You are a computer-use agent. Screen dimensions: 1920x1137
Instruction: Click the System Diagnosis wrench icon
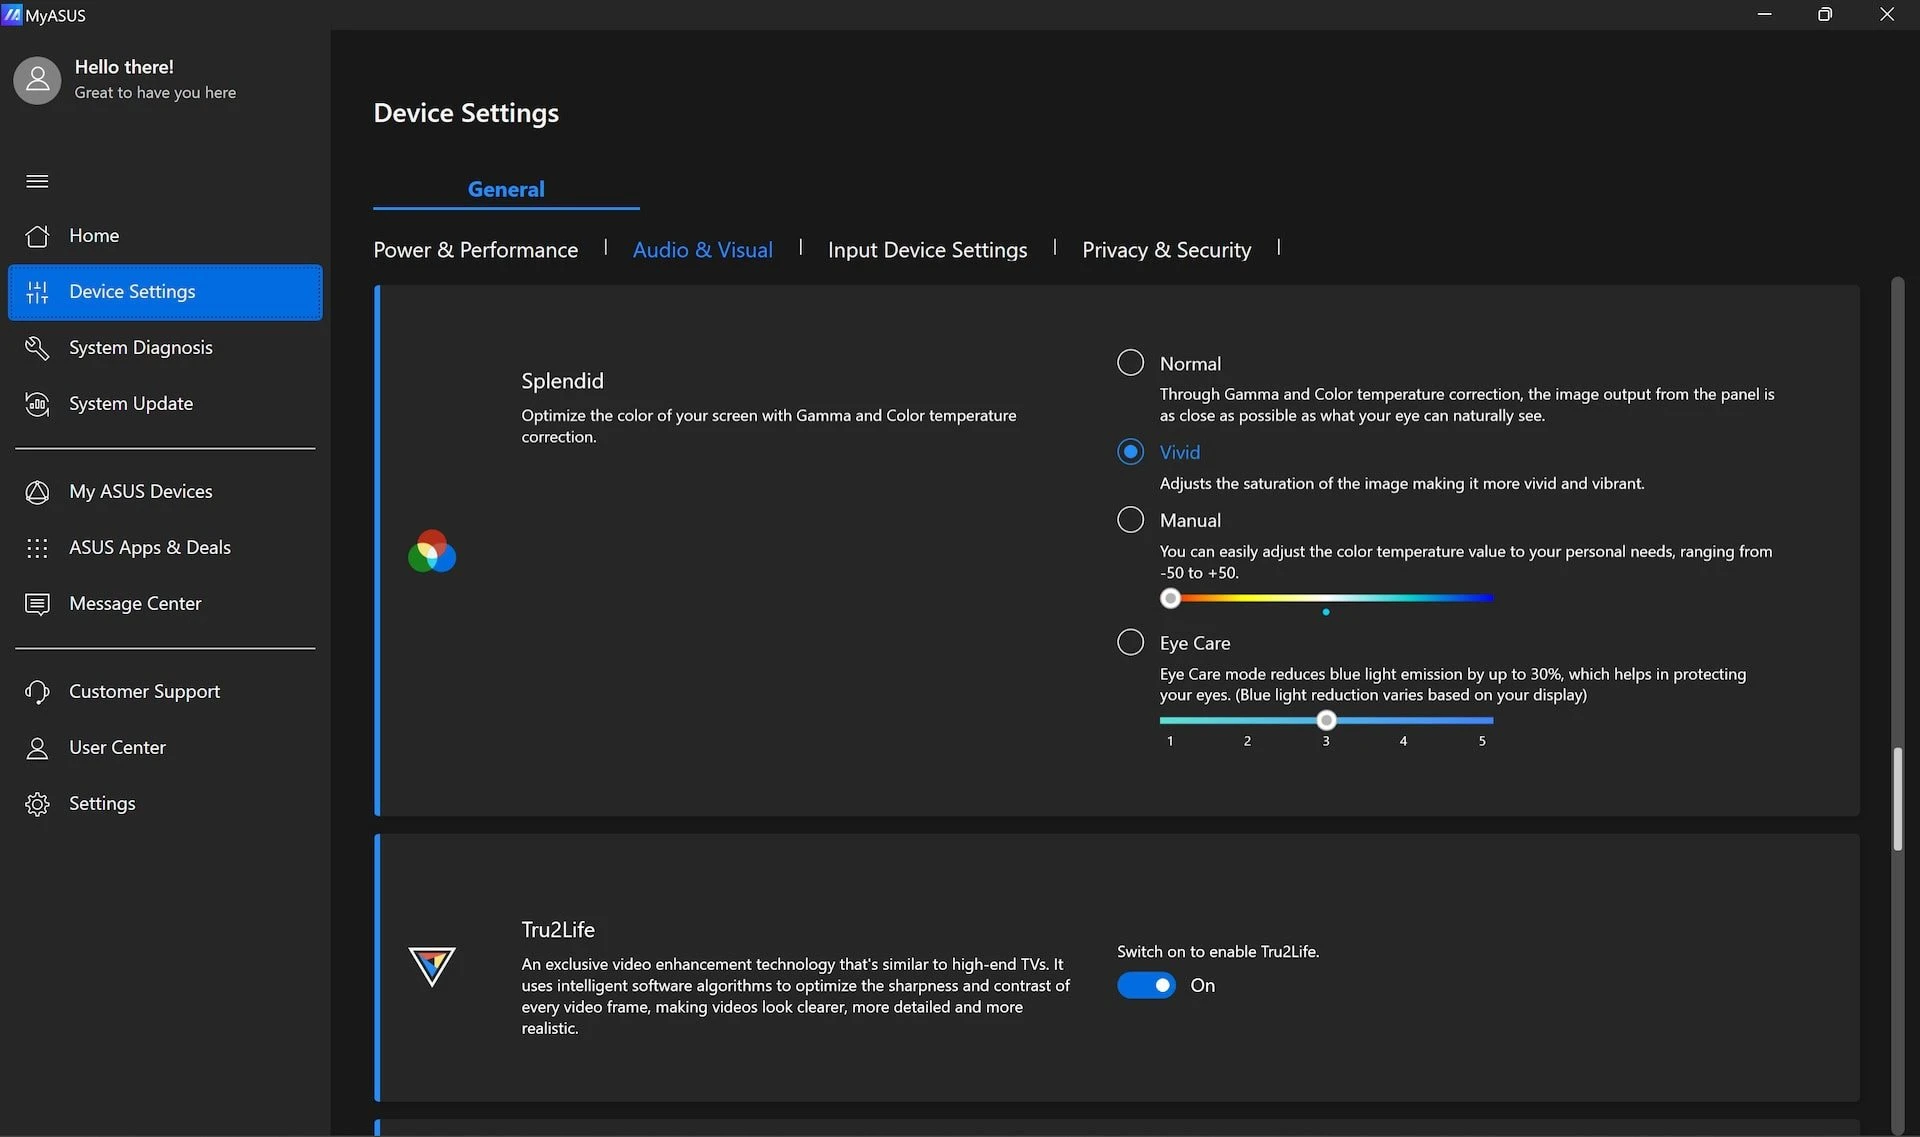coord(37,348)
